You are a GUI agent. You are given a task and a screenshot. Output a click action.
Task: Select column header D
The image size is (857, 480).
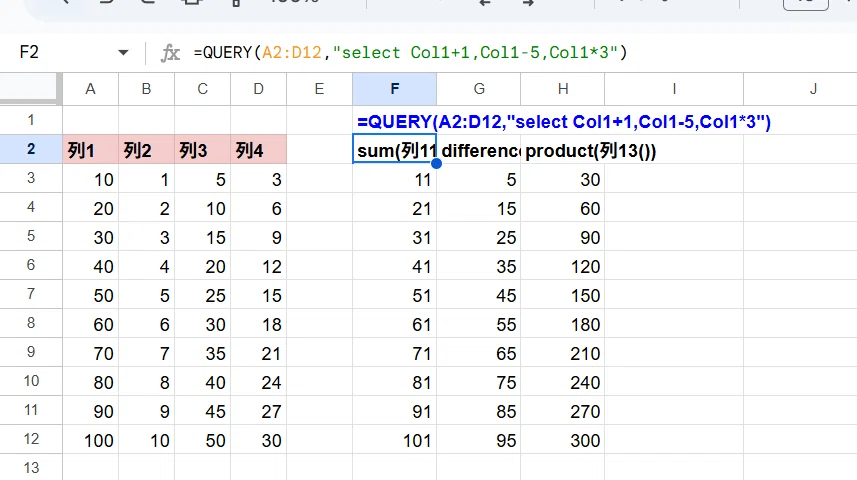click(259, 89)
